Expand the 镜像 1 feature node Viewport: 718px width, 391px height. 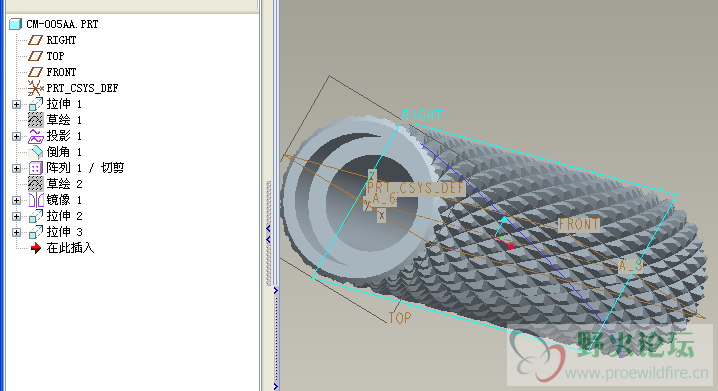(16, 201)
